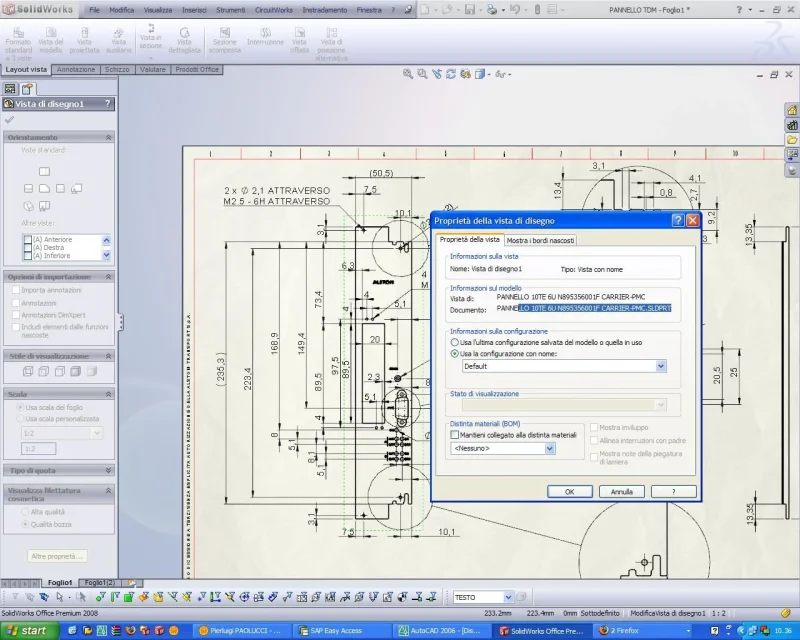Click the Vista rifilata tool
Image resolution: width=800 pixels, height=640 pixels.
299,40
